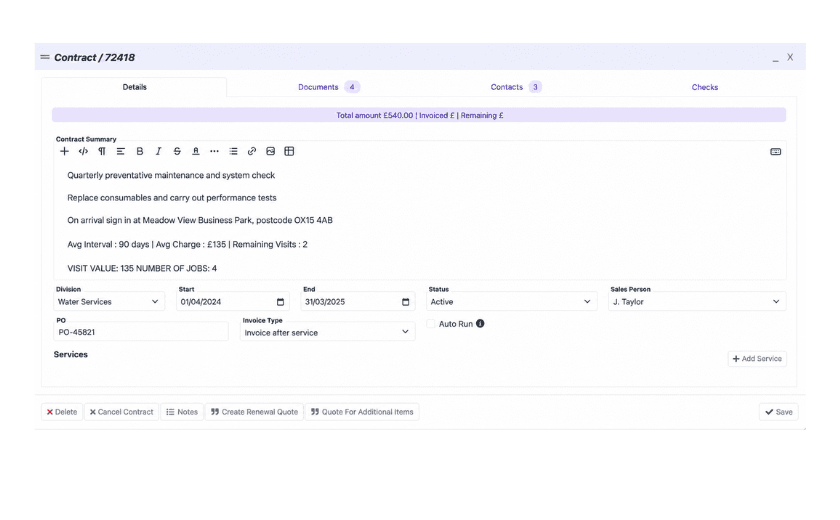Open the Notes button

pyautogui.click(x=182, y=412)
